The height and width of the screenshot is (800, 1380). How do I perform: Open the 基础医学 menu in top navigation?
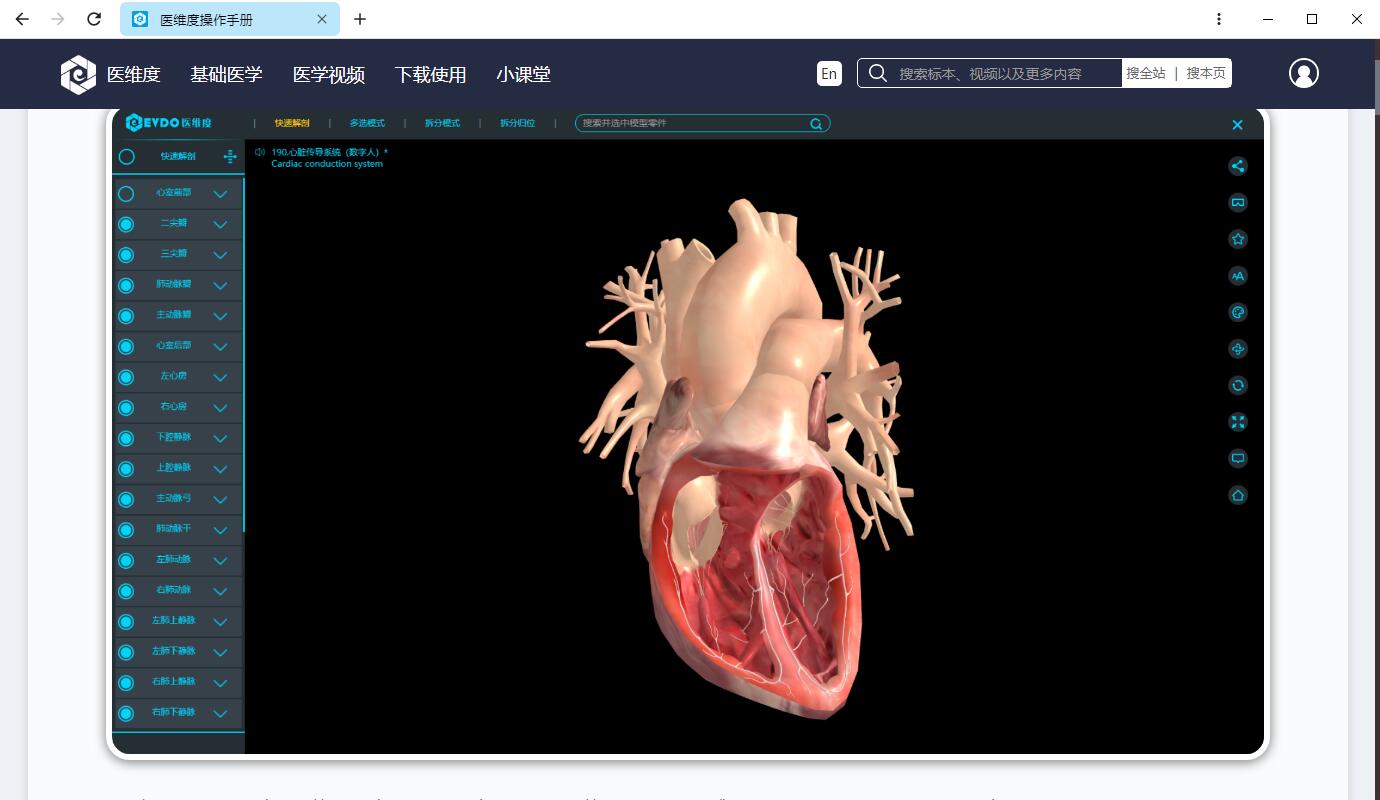click(x=227, y=74)
